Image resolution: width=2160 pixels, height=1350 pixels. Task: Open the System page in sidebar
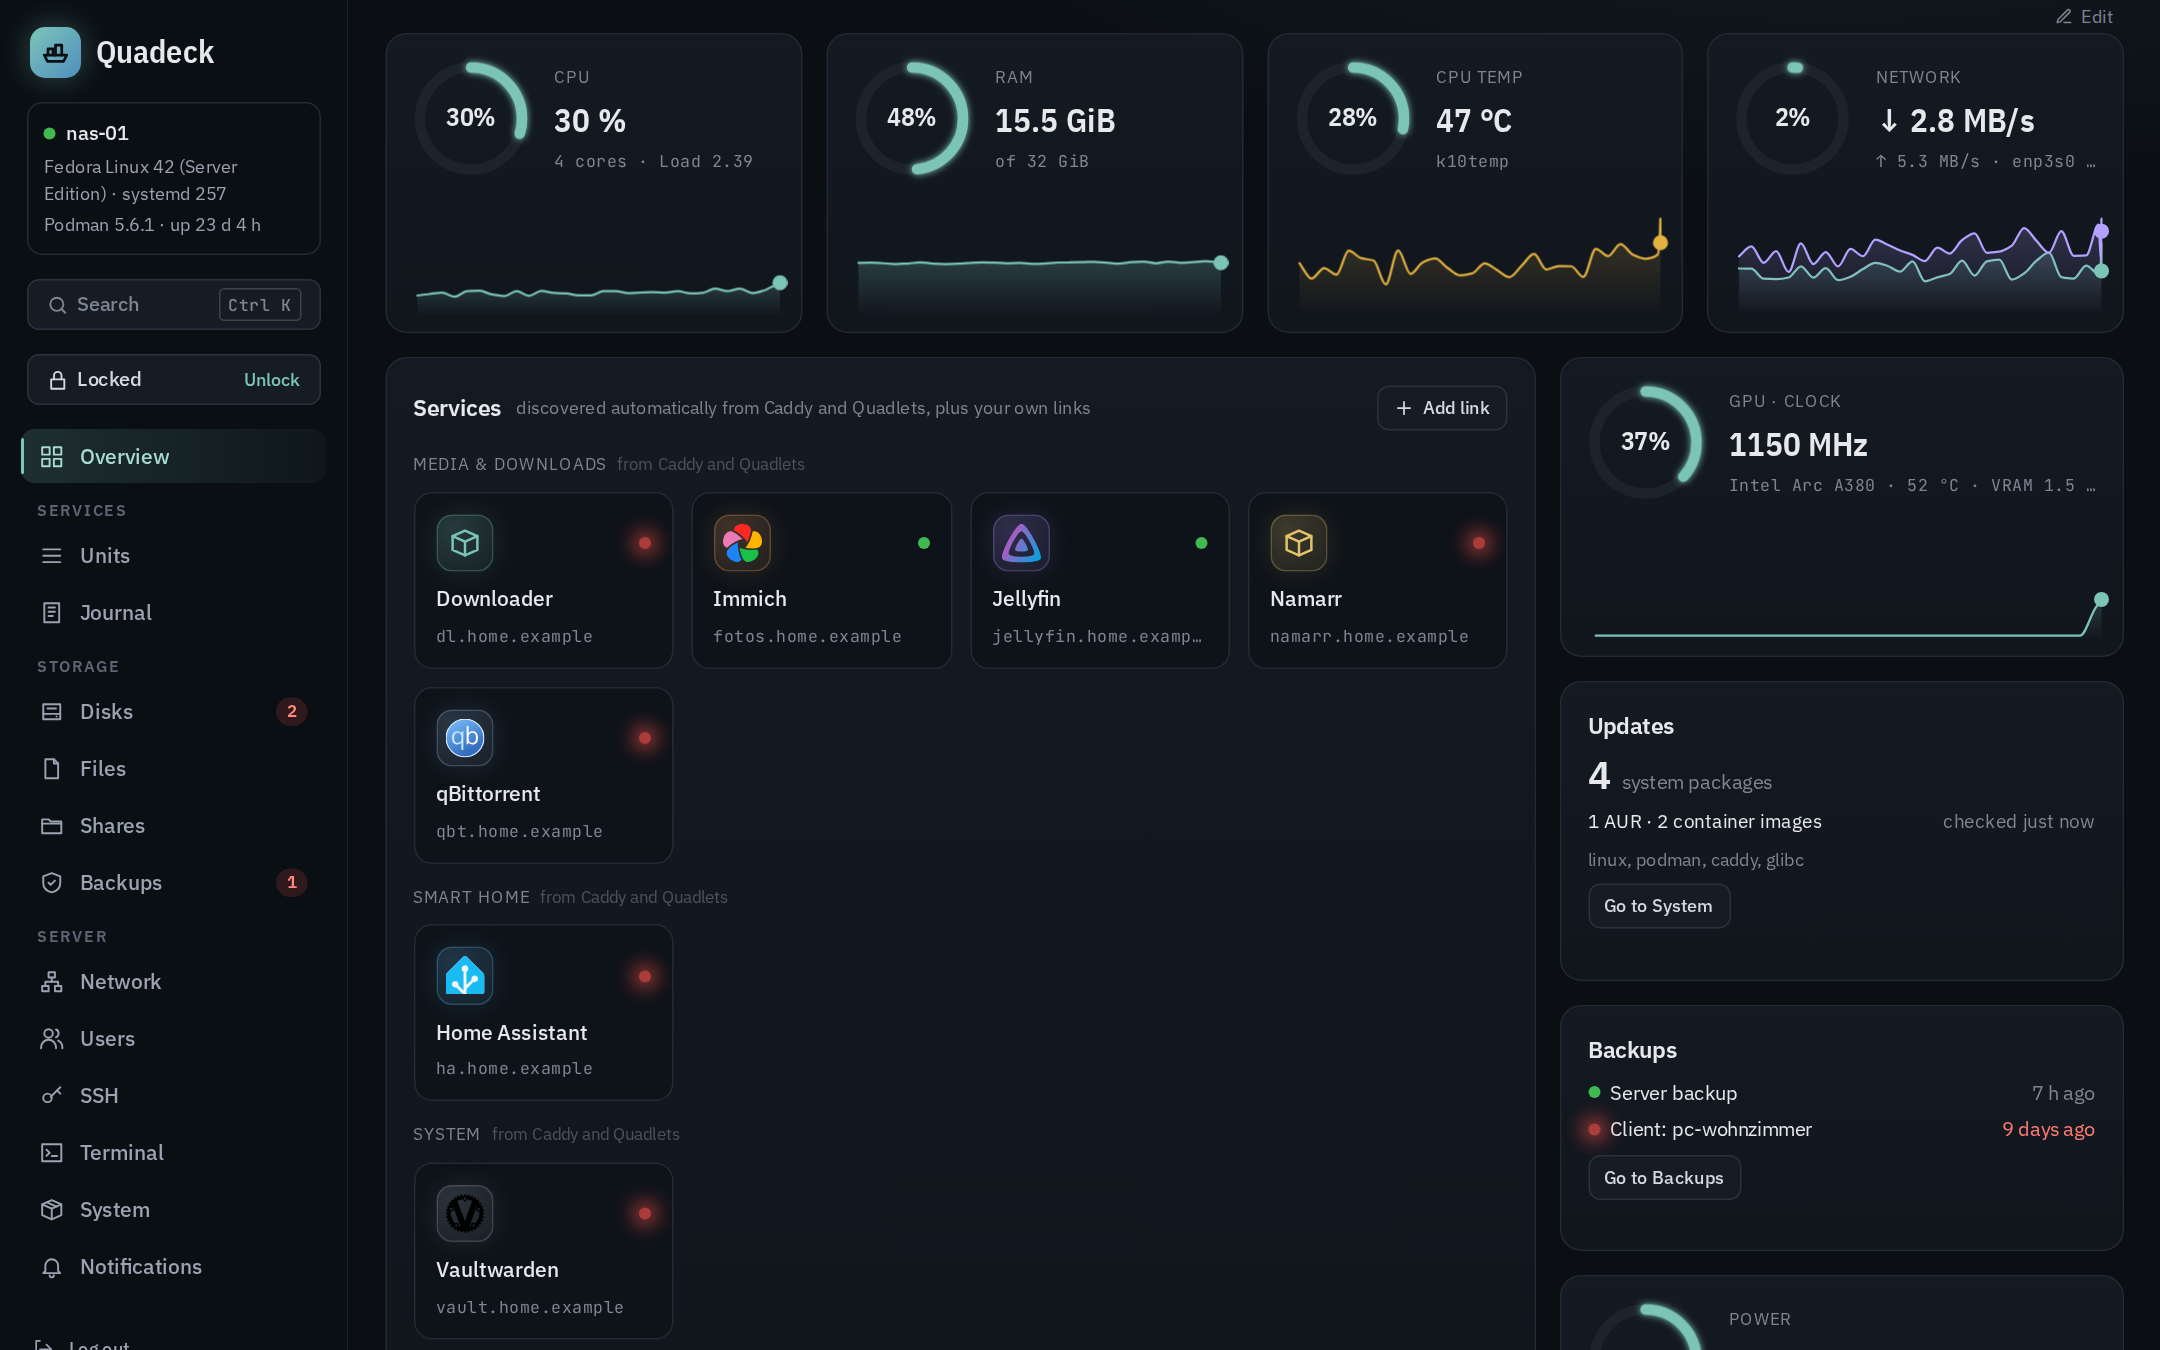(x=173, y=1210)
